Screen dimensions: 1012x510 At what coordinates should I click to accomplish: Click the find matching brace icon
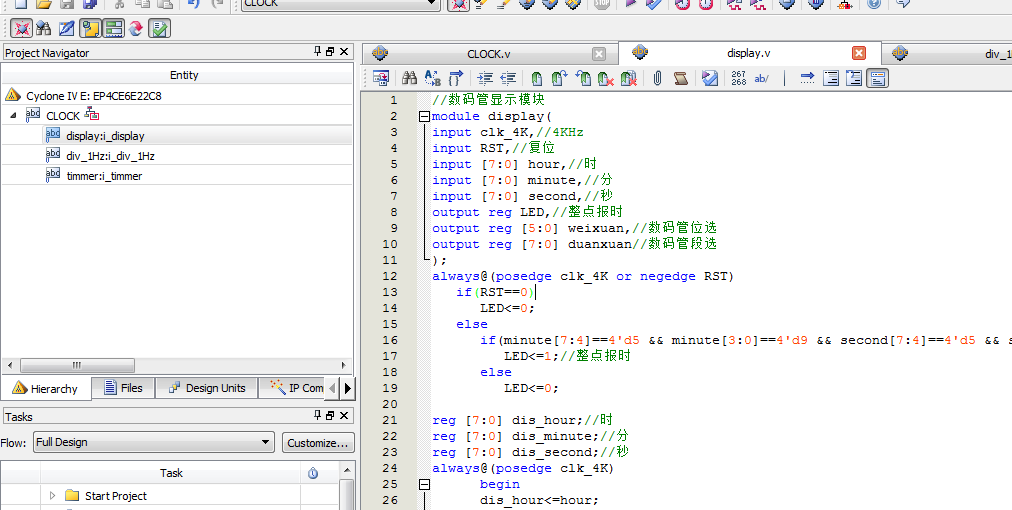tap(456, 78)
